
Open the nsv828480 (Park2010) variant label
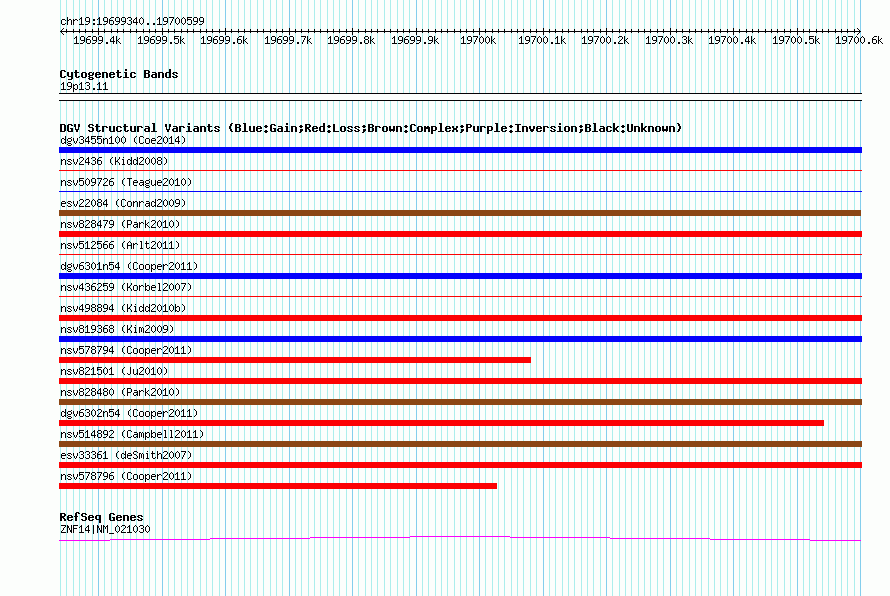120,392
